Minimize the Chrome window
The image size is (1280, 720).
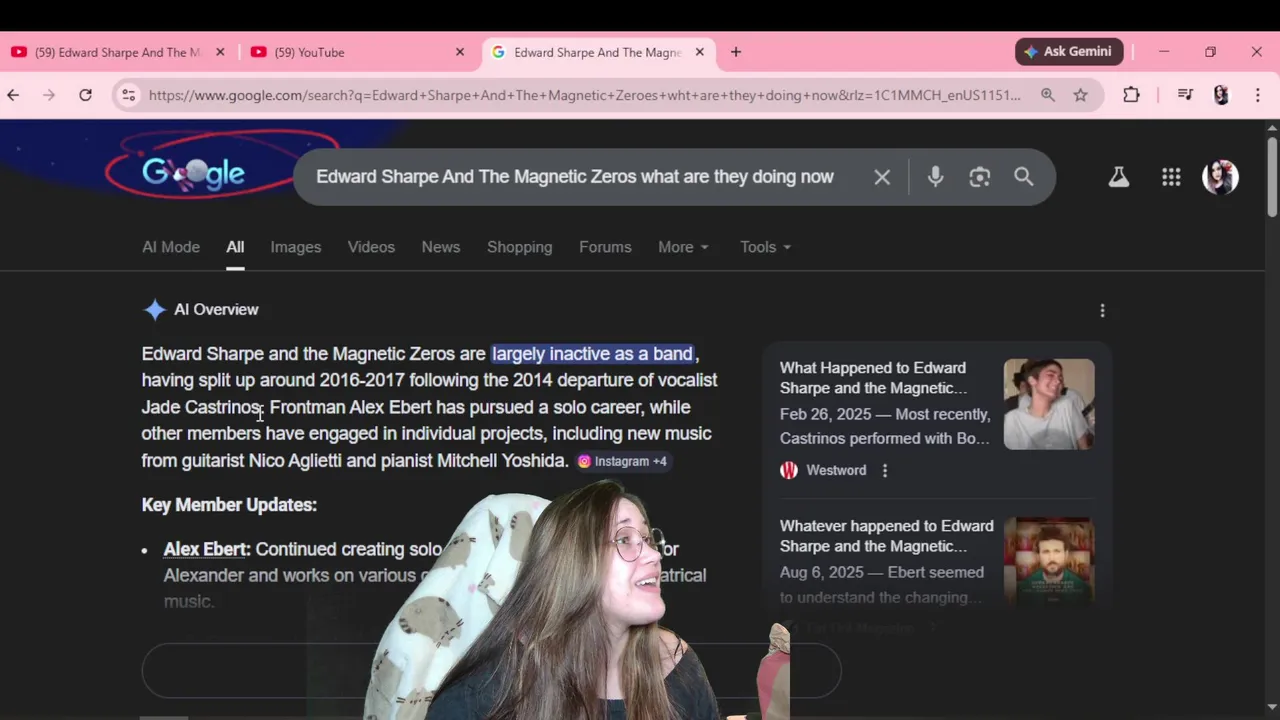coord(1164,52)
